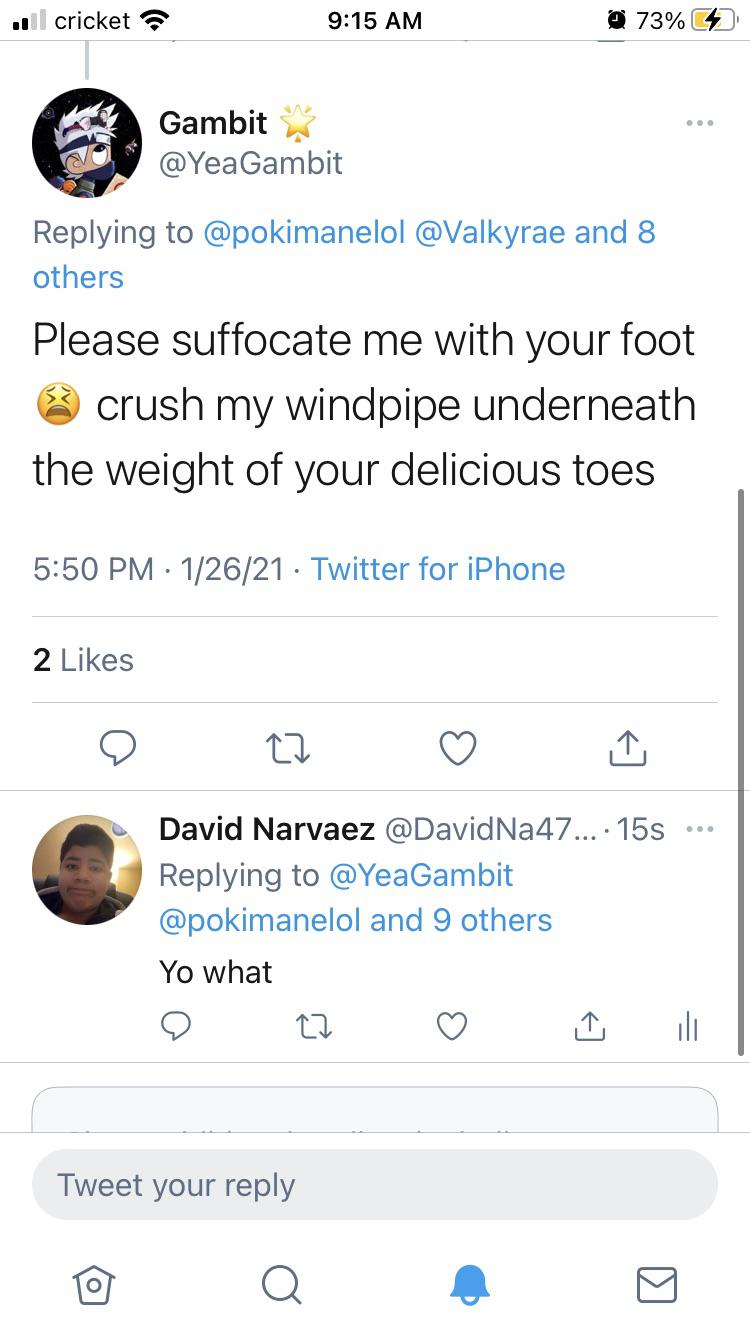Like David Narvaez's reply
The height and width of the screenshot is (1334, 750).
[452, 1026]
